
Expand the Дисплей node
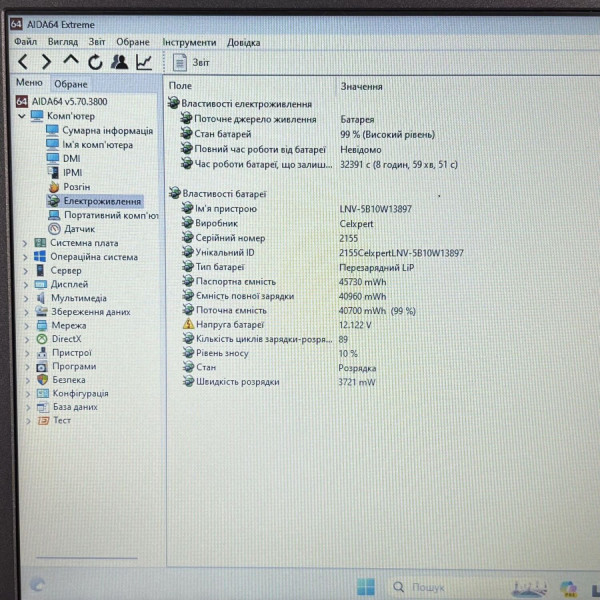(x=26, y=285)
